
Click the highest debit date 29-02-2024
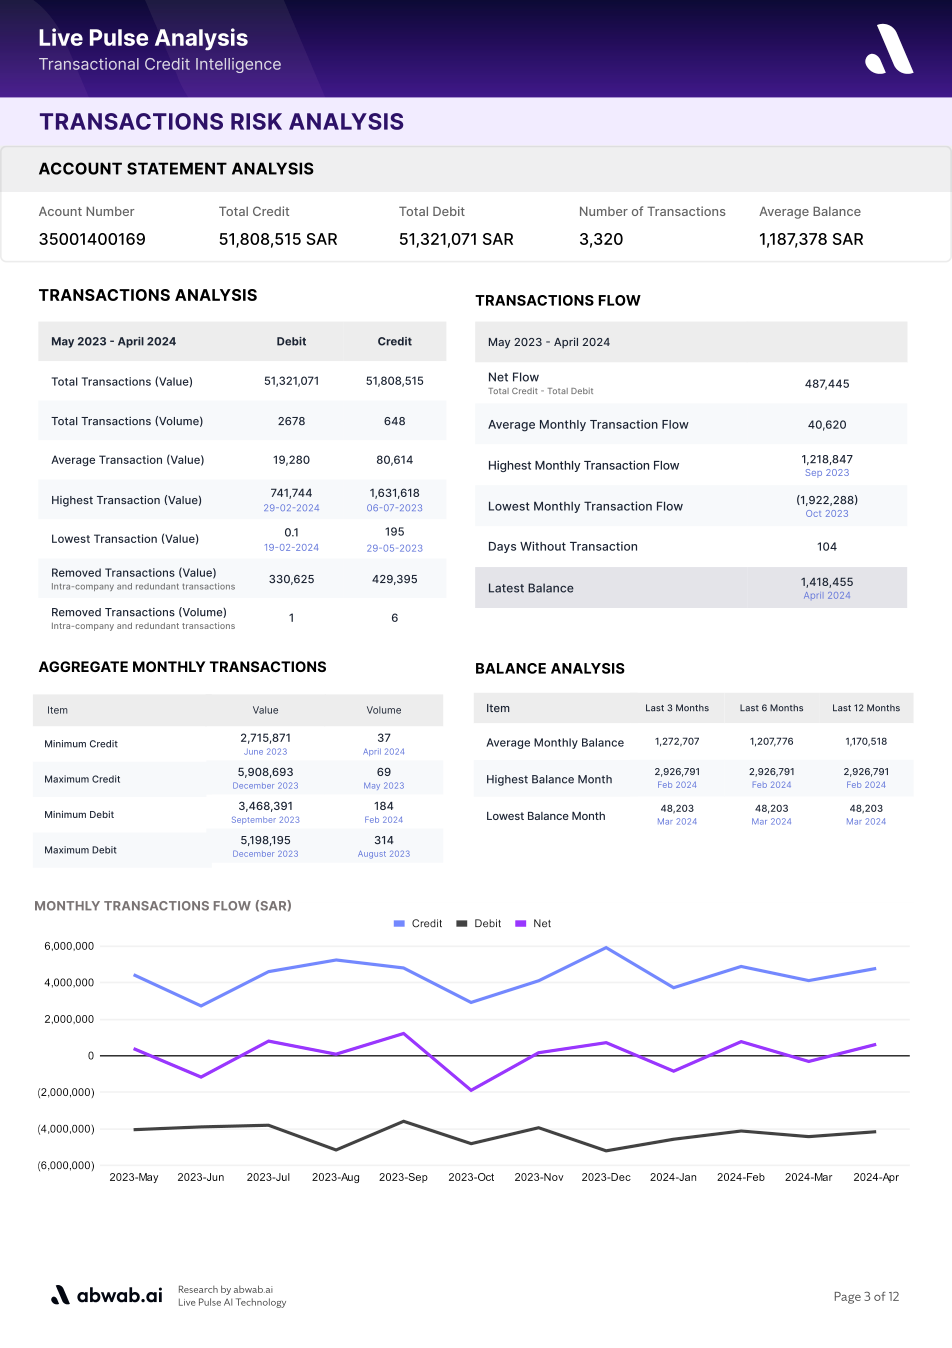pyautogui.click(x=292, y=508)
